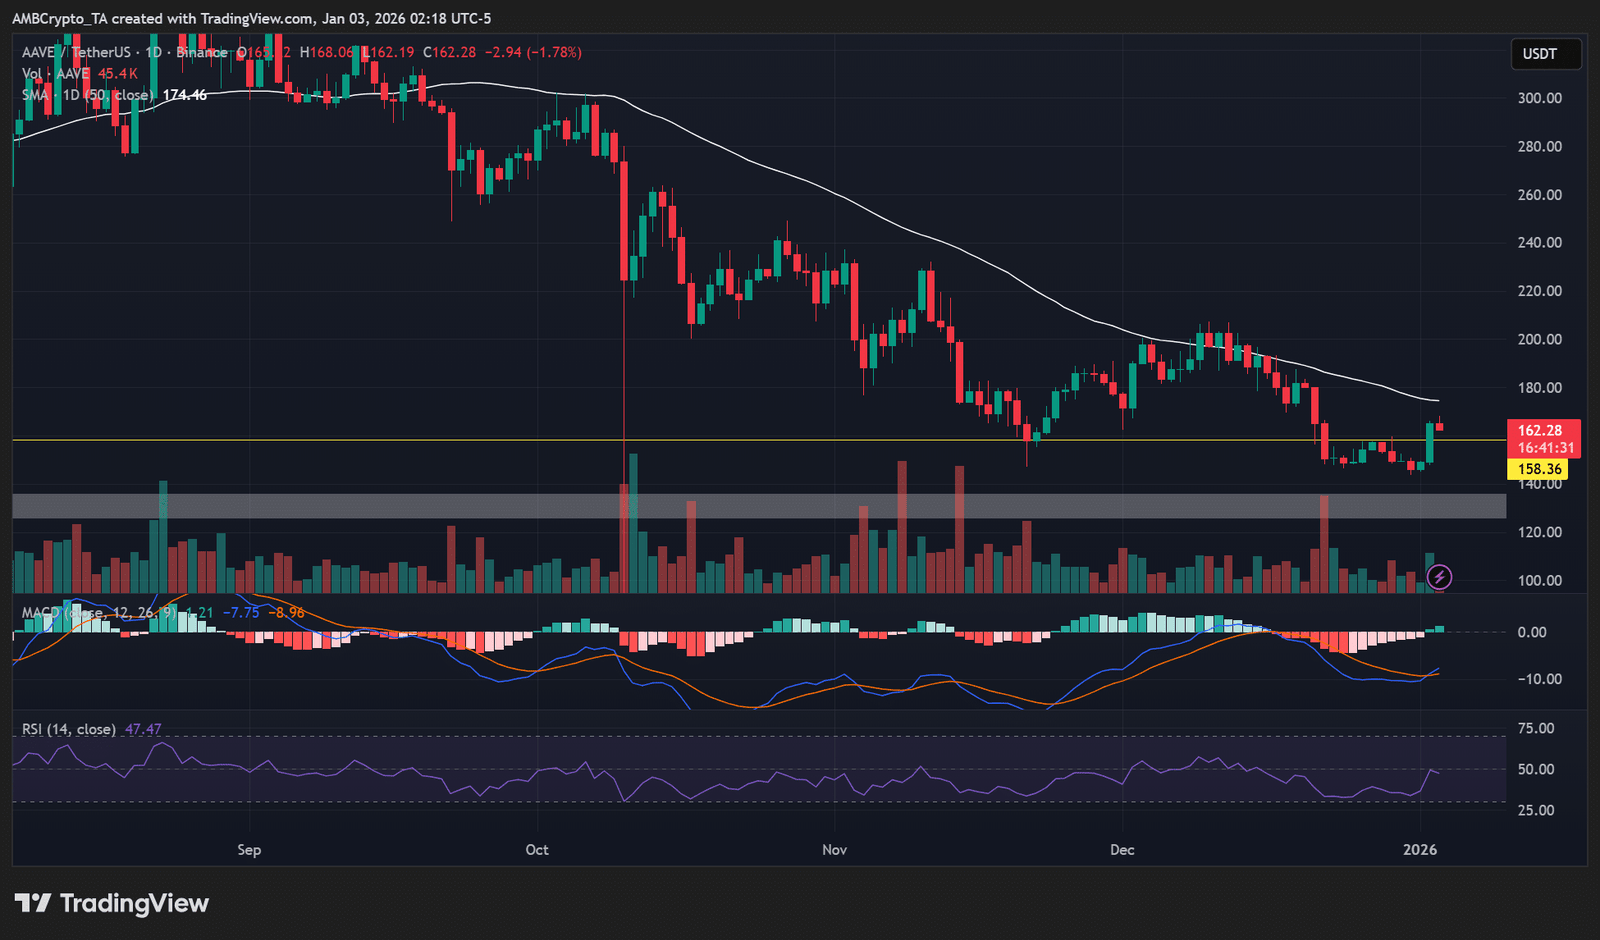The width and height of the screenshot is (1600, 940).
Task: Click the 120.00 price axis label
Action: pos(1540,532)
